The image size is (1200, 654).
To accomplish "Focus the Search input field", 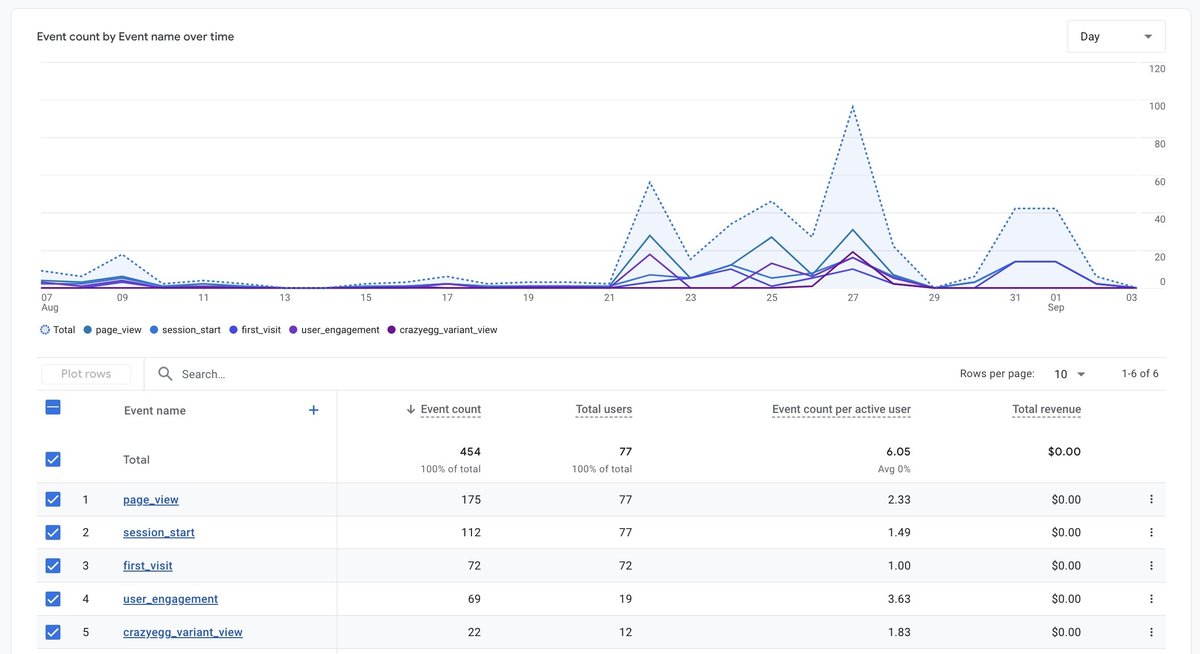I will click(x=560, y=374).
